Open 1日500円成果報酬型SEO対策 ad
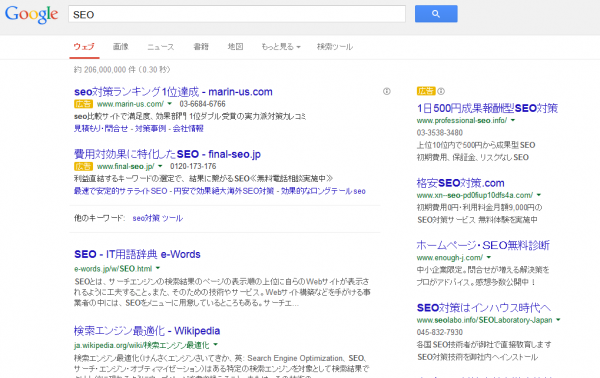Viewport: 600px width, 378px height. [487, 108]
